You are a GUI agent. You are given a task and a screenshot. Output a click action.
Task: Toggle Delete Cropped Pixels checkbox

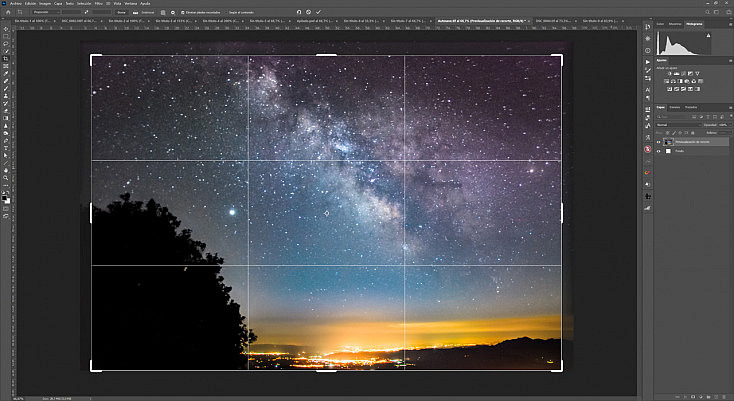tap(183, 13)
